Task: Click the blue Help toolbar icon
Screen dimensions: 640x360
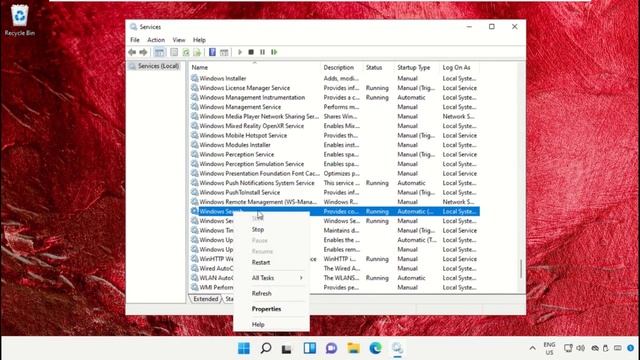Action: point(212,52)
